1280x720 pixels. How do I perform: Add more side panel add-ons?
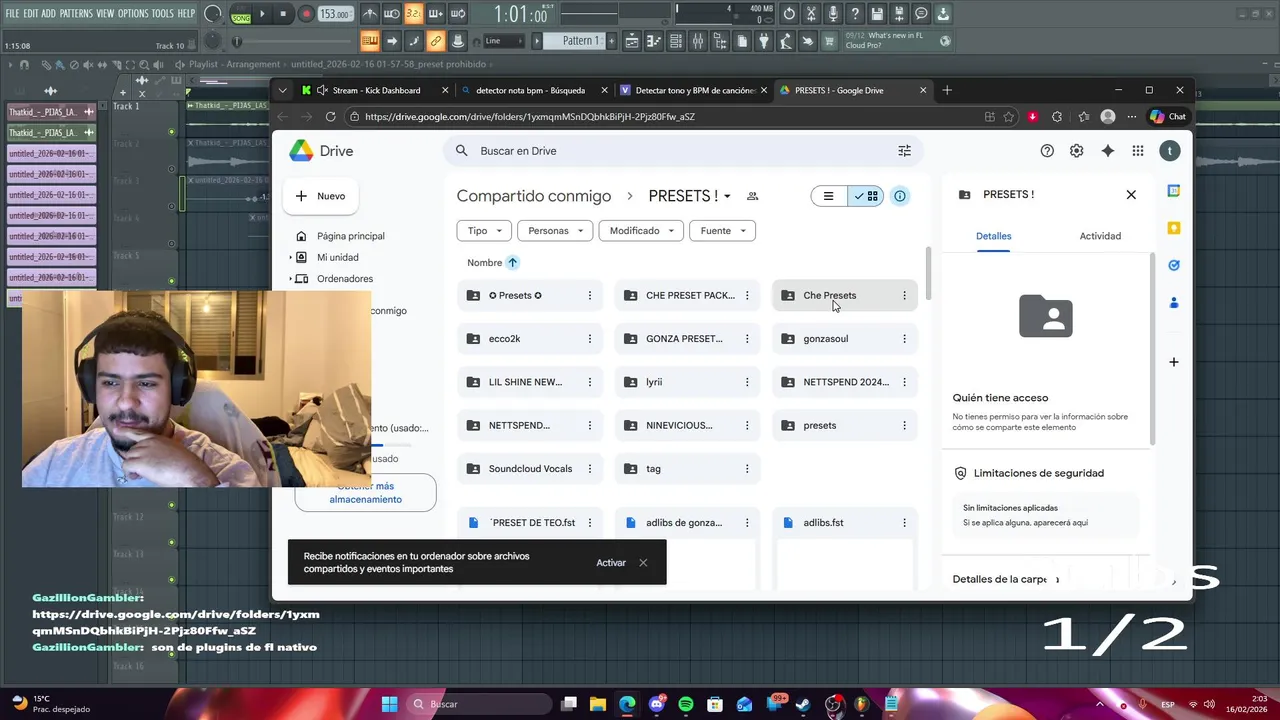(x=1174, y=362)
